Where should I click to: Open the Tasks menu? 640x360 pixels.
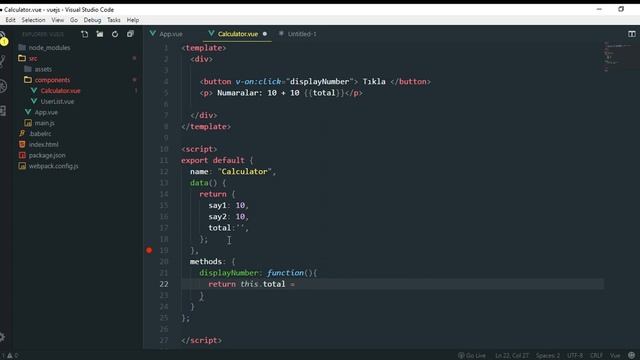pyautogui.click(x=113, y=20)
